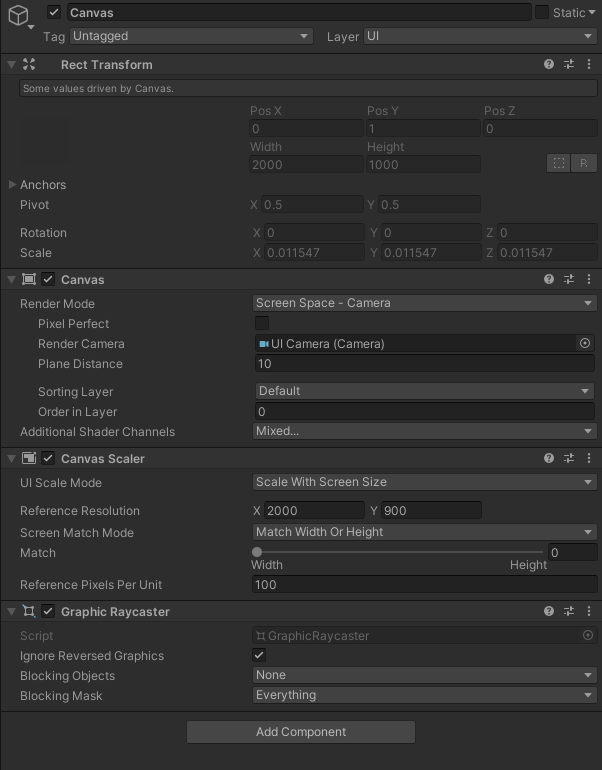Toggle the Static checkbox
Image resolution: width=602 pixels, height=770 pixels.
pyautogui.click(x=542, y=12)
